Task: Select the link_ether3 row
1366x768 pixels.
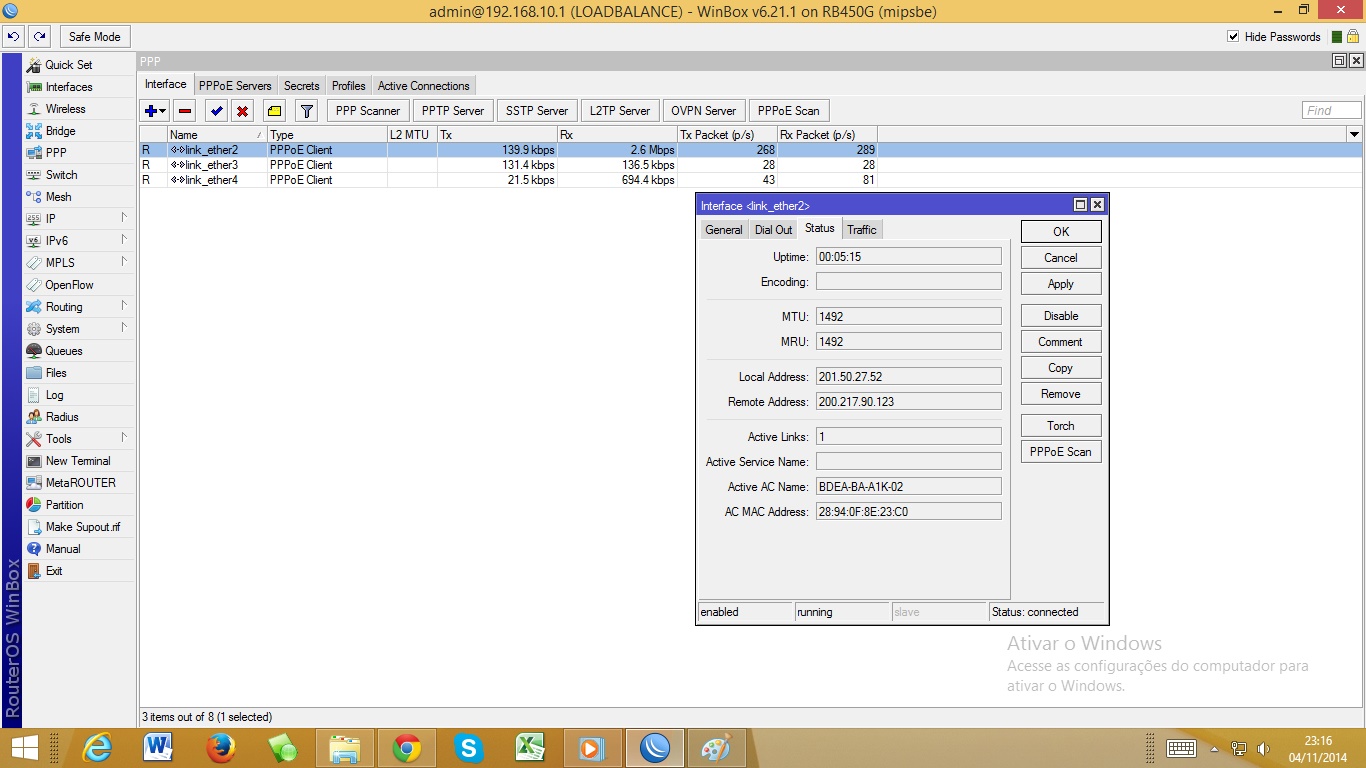Action: (x=750, y=165)
